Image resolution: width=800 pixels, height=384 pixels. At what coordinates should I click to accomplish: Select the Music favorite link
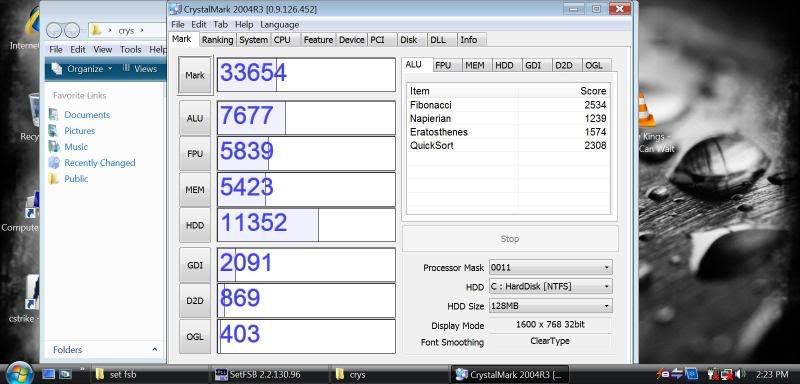[x=76, y=147]
